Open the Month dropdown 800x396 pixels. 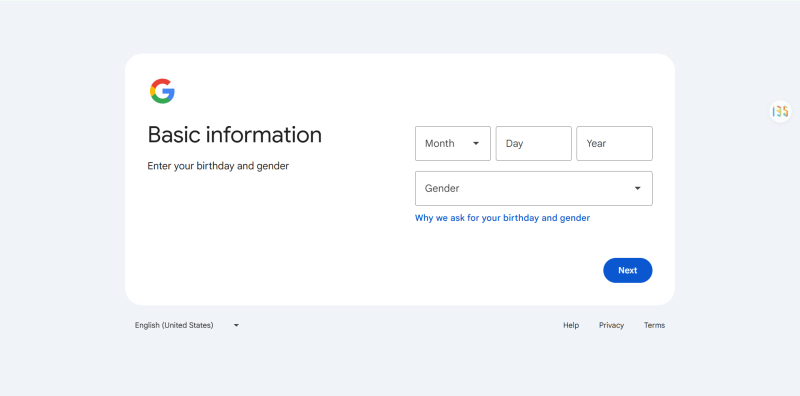(453, 143)
